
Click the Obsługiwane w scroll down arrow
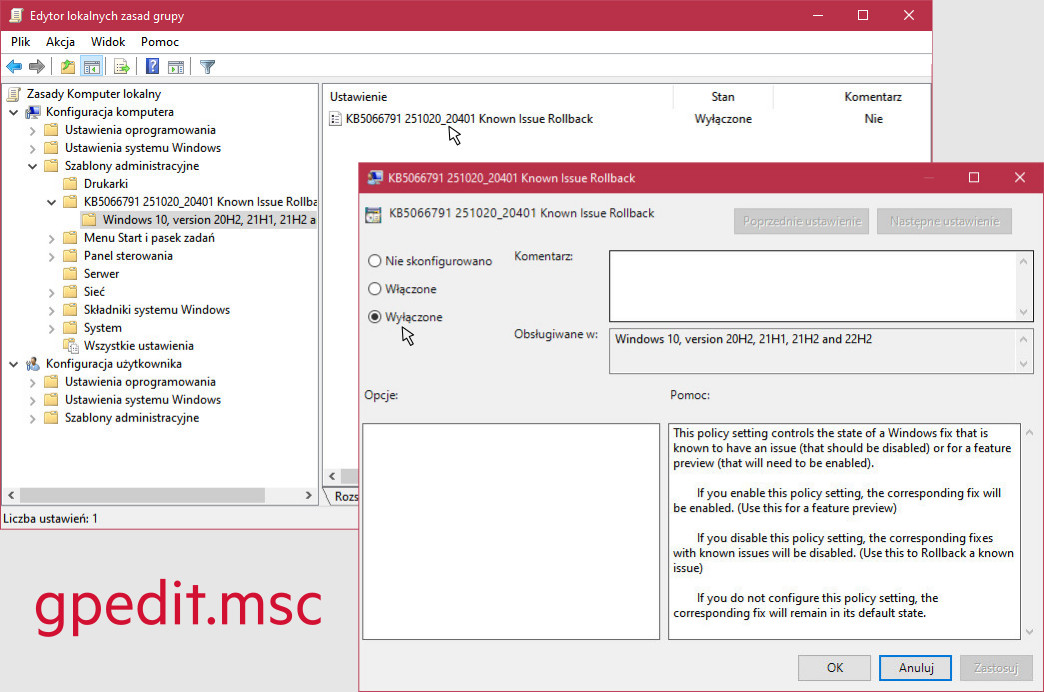1023,364
